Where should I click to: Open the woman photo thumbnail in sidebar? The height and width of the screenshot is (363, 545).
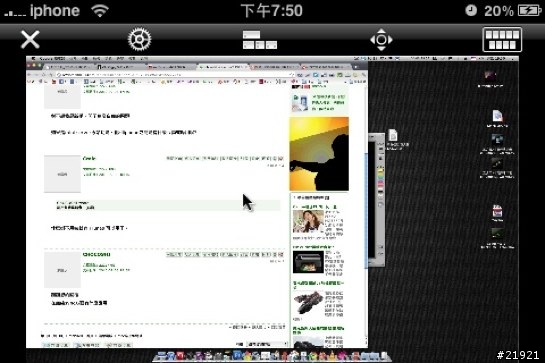pyautogui.click(x=308, y=221)
